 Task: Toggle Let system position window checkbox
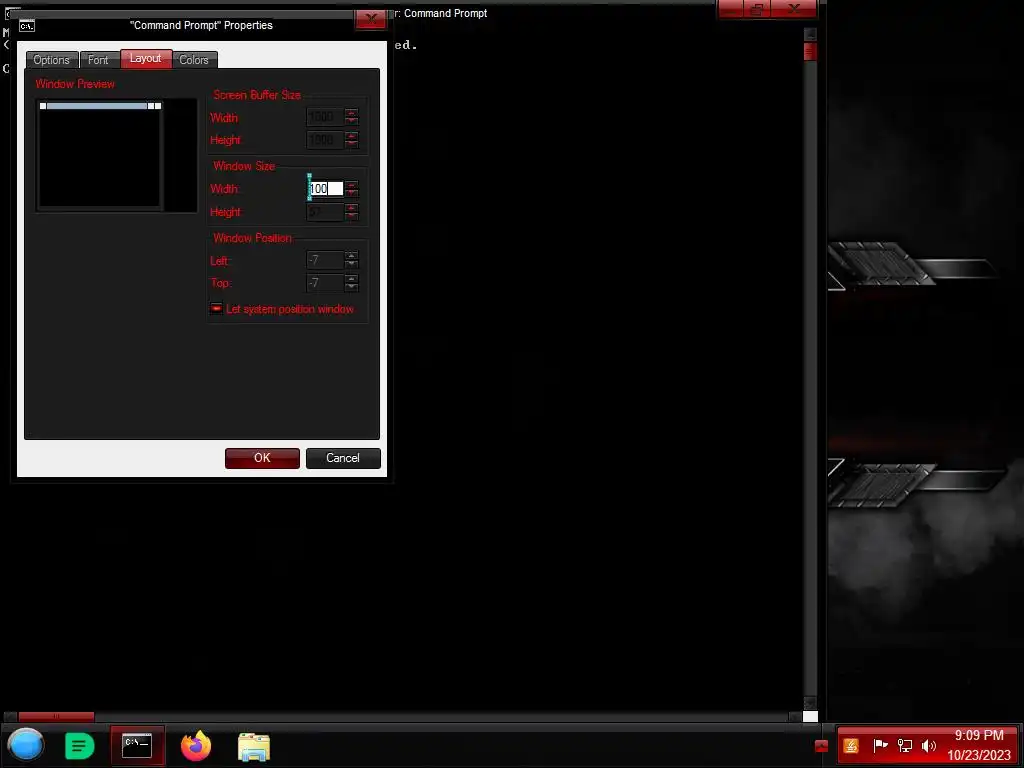(x=216, y=308)
